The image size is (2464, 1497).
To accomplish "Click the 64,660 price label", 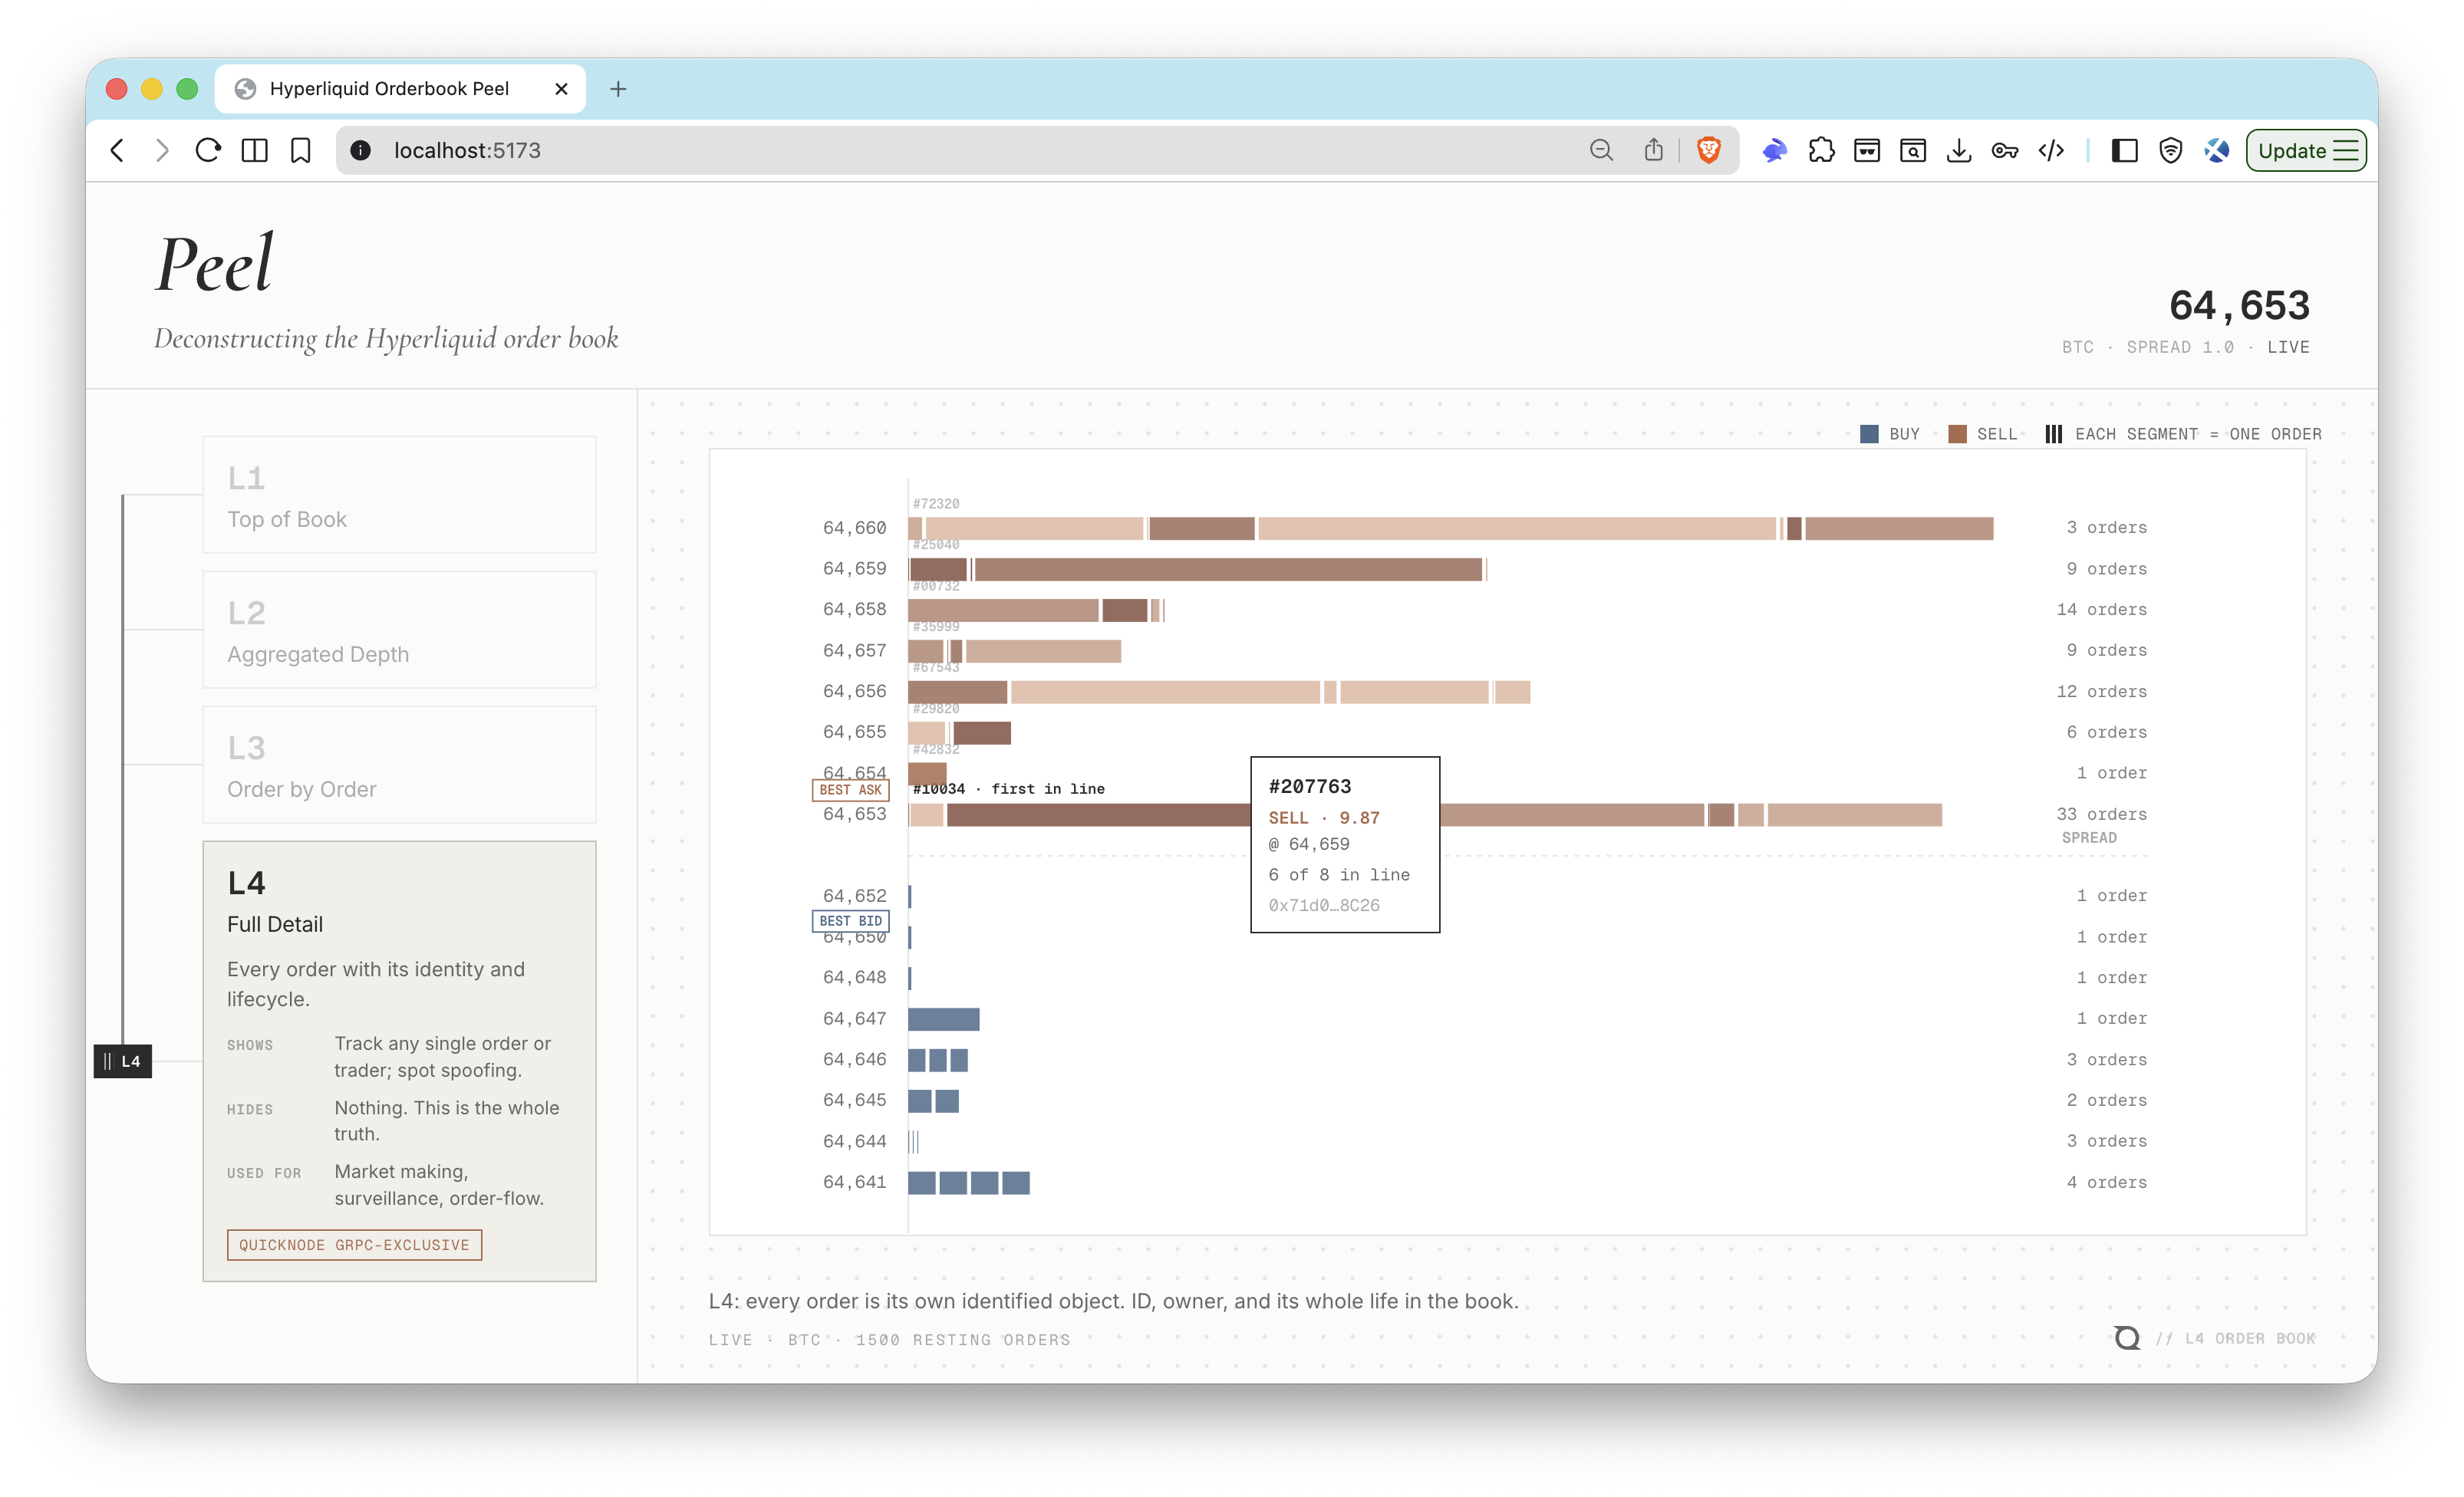I will [x=854, y=527].
